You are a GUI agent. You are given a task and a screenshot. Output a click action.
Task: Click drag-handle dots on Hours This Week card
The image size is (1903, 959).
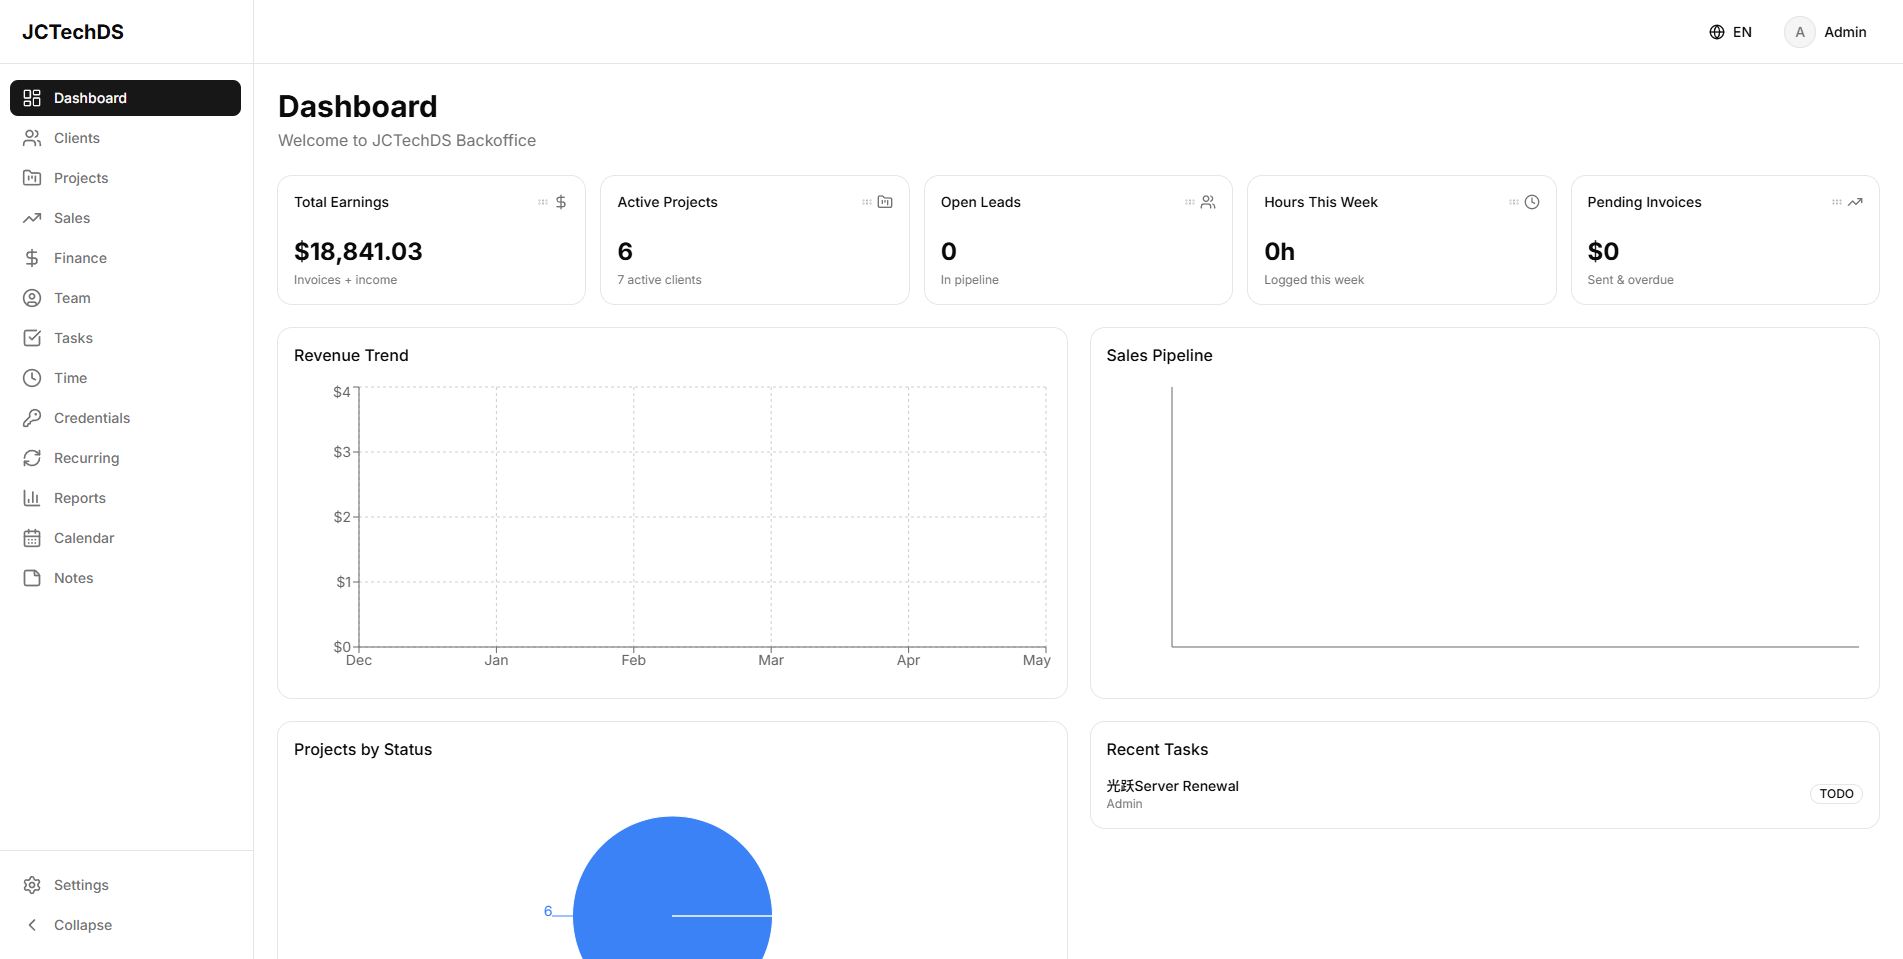coord(1514,202)
